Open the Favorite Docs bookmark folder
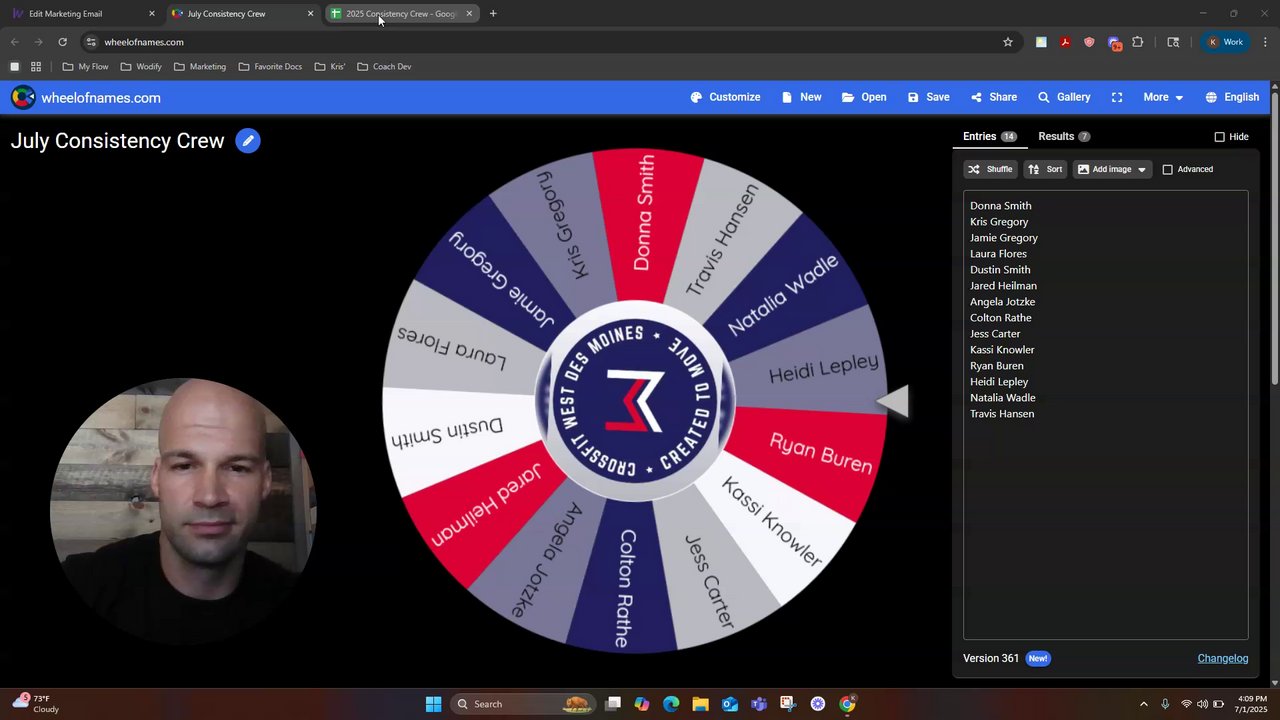This screenshot has width=1280, height=720. point(270,67)
